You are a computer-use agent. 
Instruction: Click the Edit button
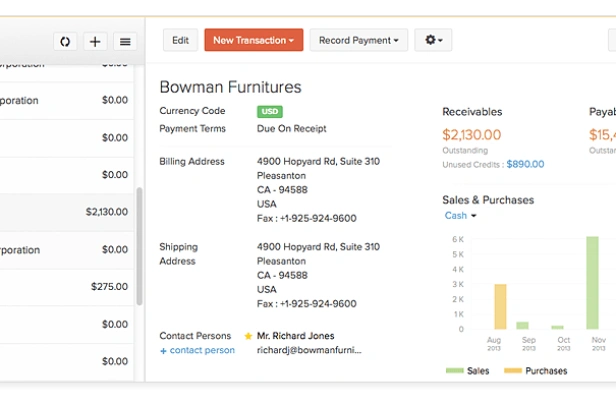(180, 40)
